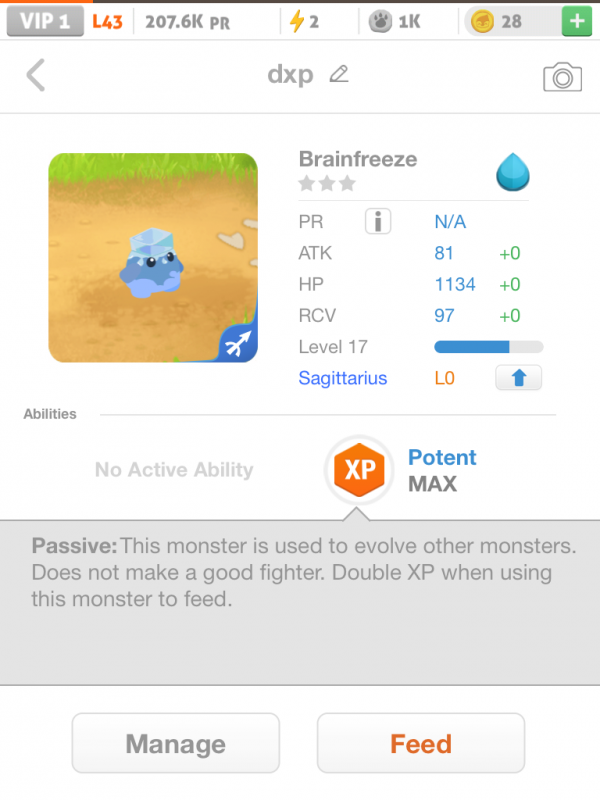Image resolution: width=600 pixels, height=800 pixels.
Task: Click the pencil edit-name icon
Action: [339, 74]
